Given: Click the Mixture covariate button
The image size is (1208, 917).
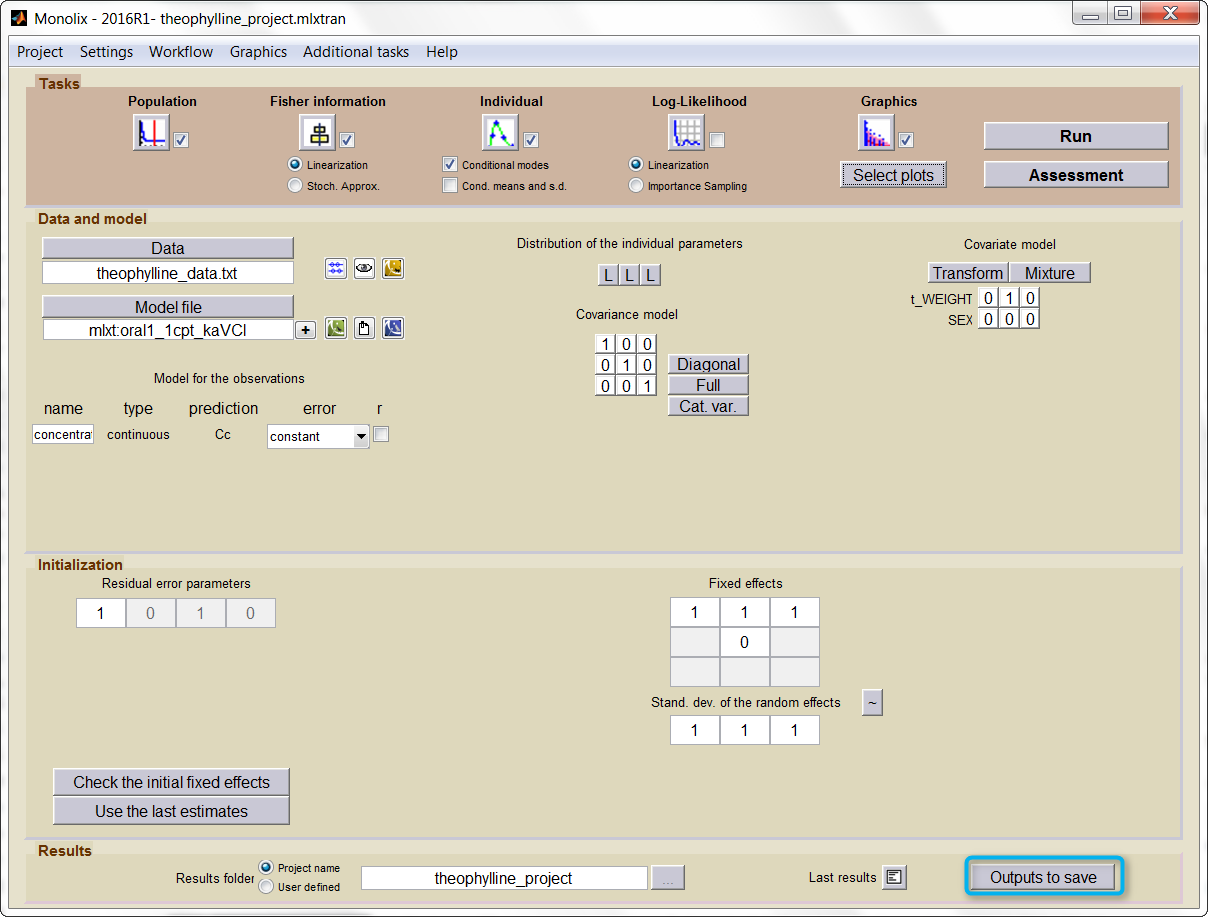Looking at the screenshot, I should (1050, 273).
